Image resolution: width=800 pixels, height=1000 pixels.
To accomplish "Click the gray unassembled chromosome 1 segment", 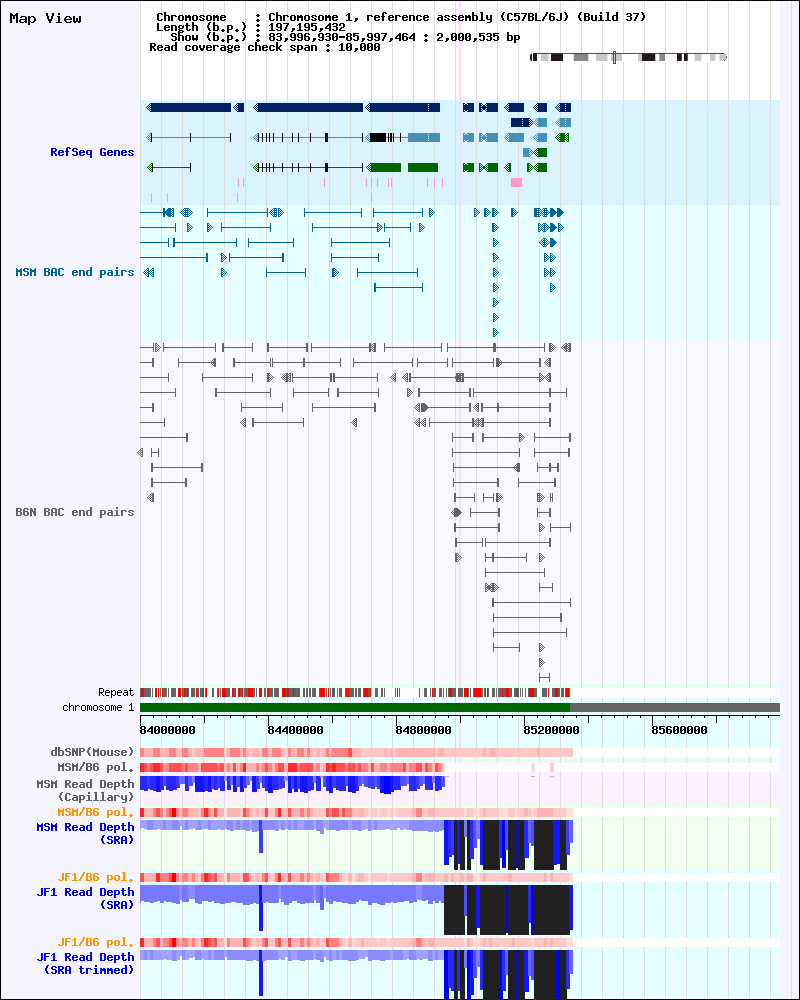I will coord(675,707).
